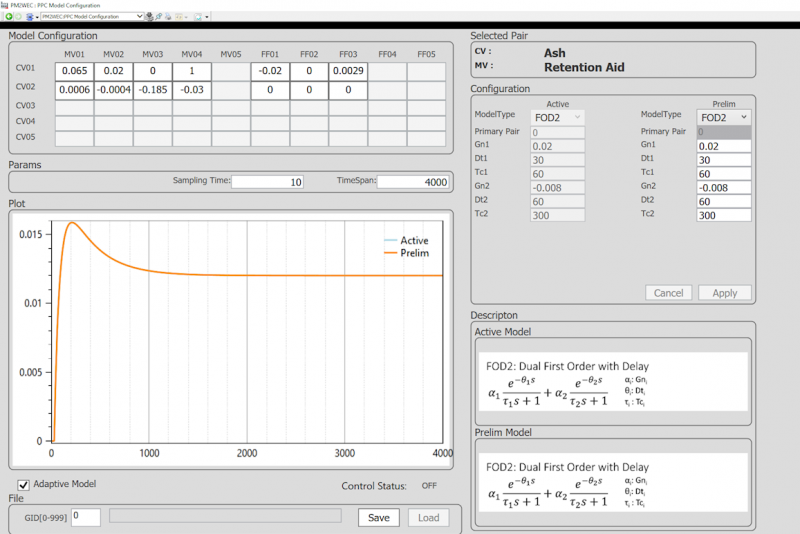This screenshot has height=534, width=800.
Task: Open the PM2WEC PPC Model Configuration display selector
Action: [x=92, y=16]
